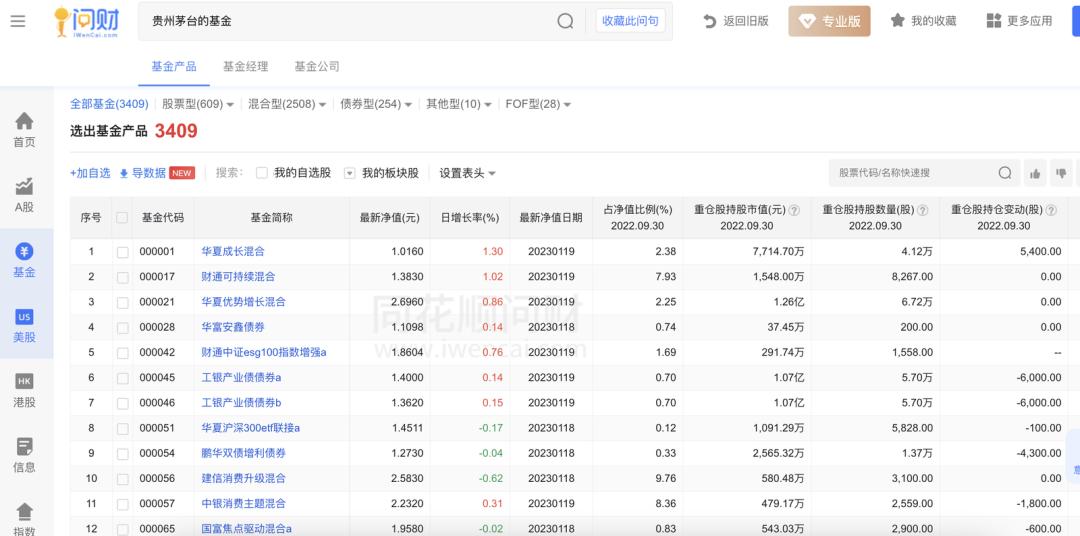Go to Home in left sidebar

pyautogui.click(x=24, y=130)
